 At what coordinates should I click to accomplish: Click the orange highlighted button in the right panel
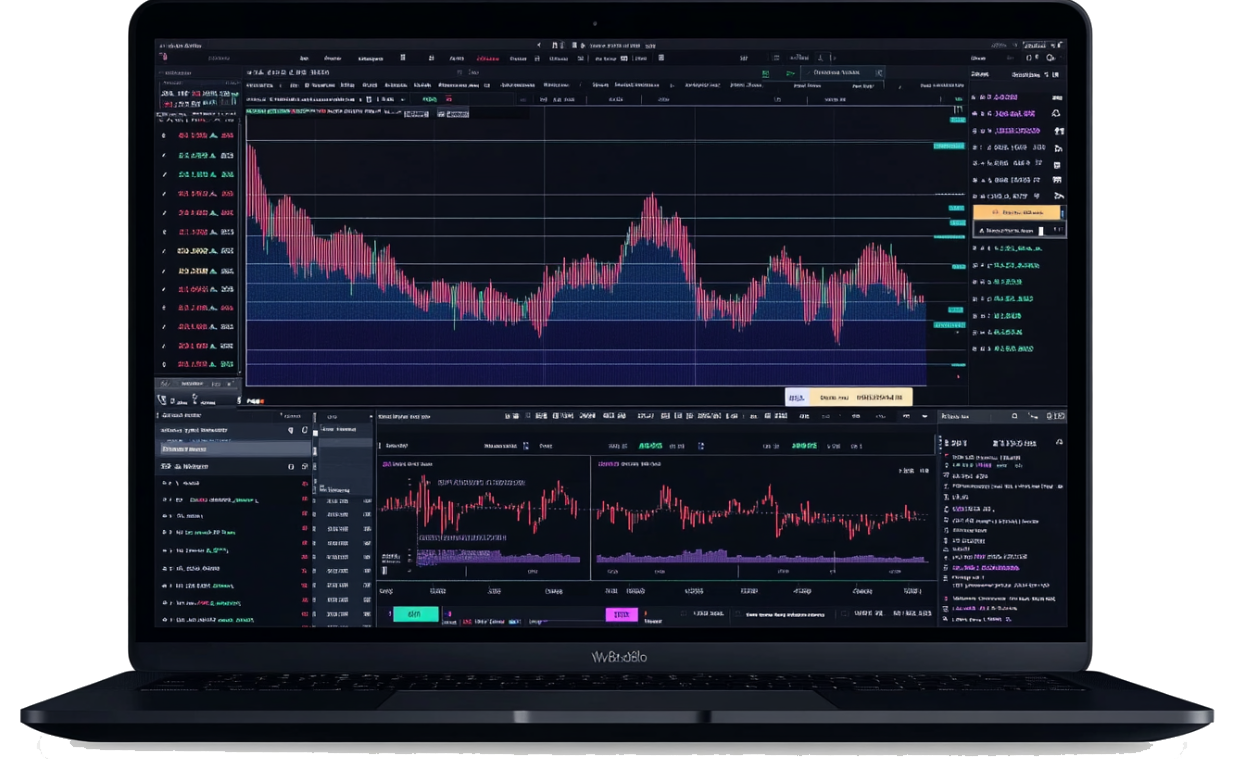(1018, 212)
